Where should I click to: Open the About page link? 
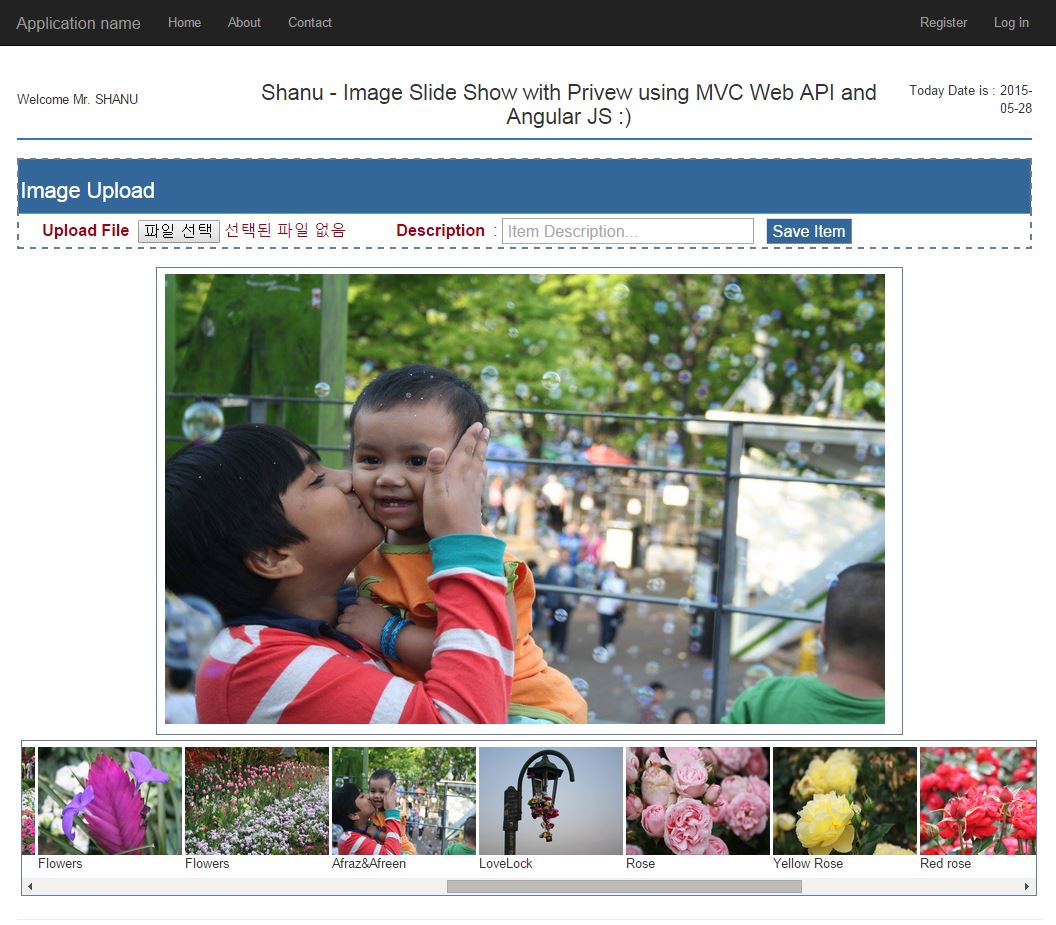click(244, 23)
